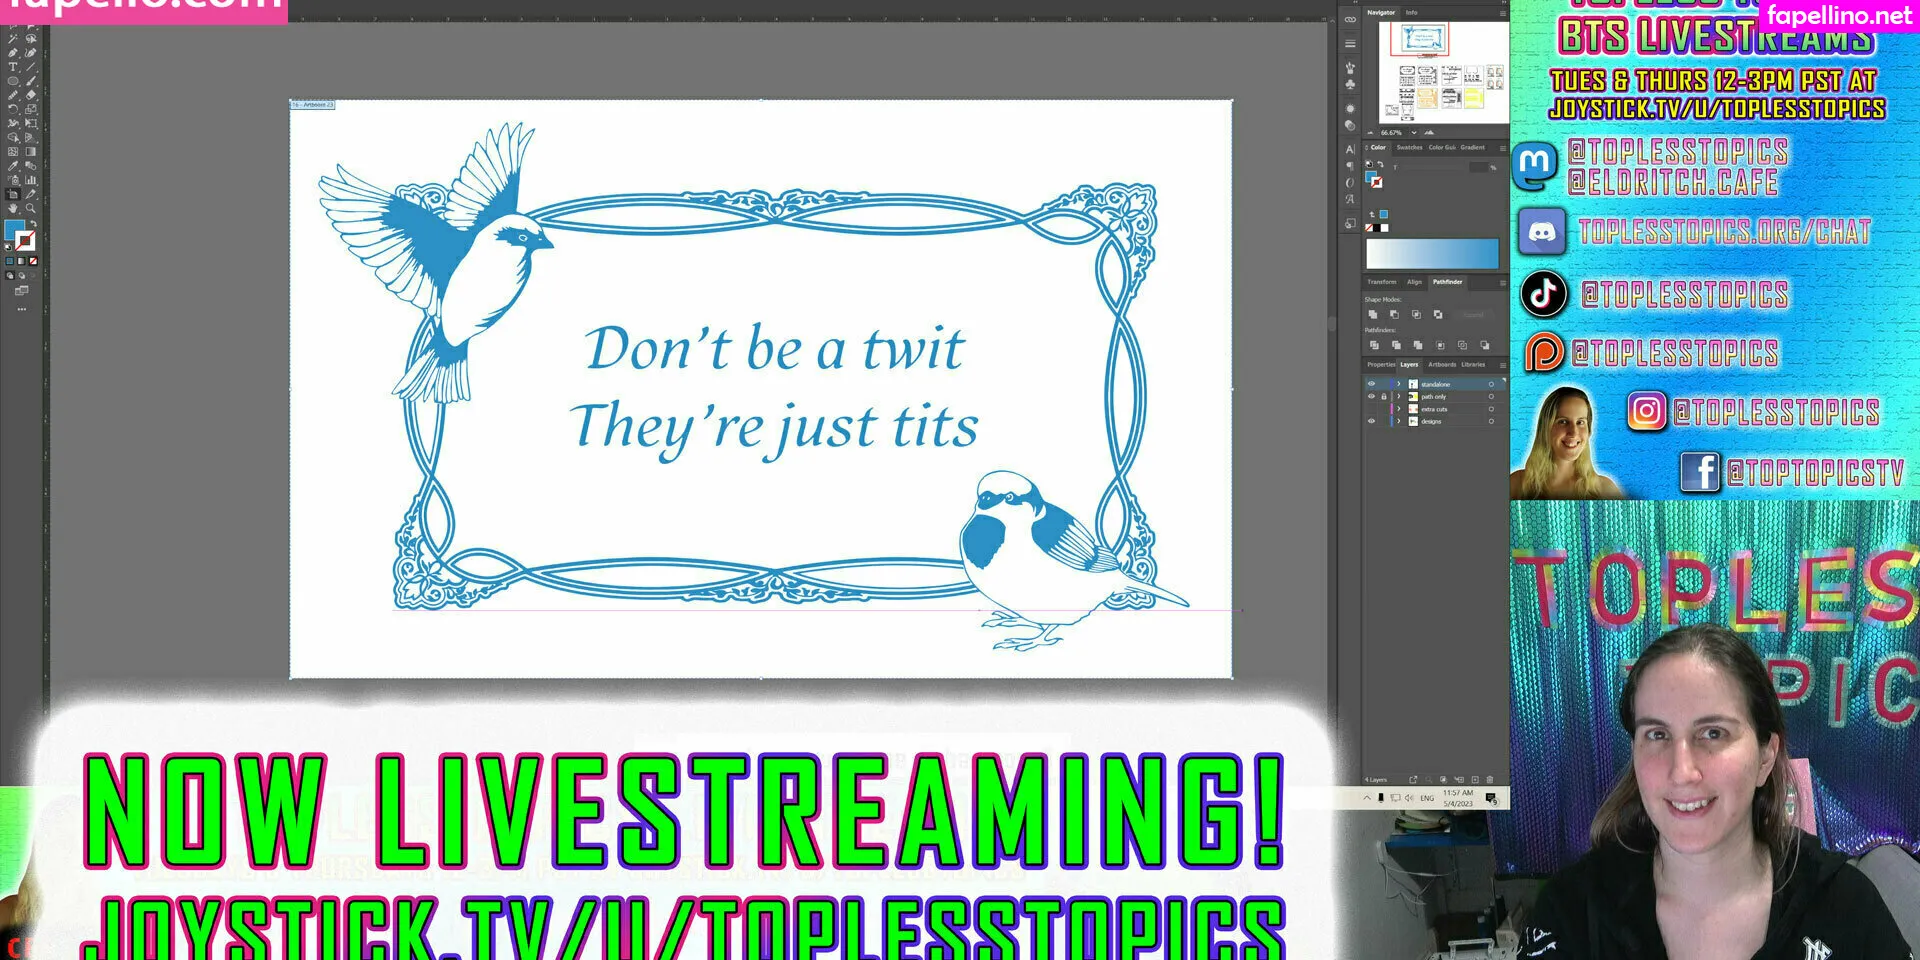Unlock the path only layer
This screenshot has width=1920, height=960.
[x=1384, y=397]
